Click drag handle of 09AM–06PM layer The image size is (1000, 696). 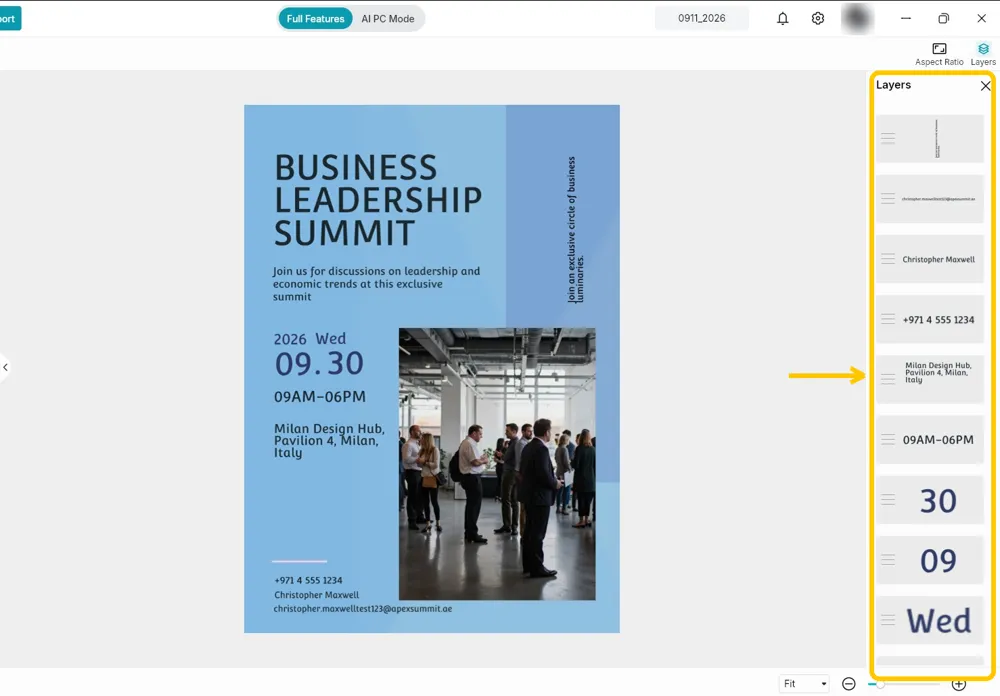pyautogui.click(x=888, y=439)
